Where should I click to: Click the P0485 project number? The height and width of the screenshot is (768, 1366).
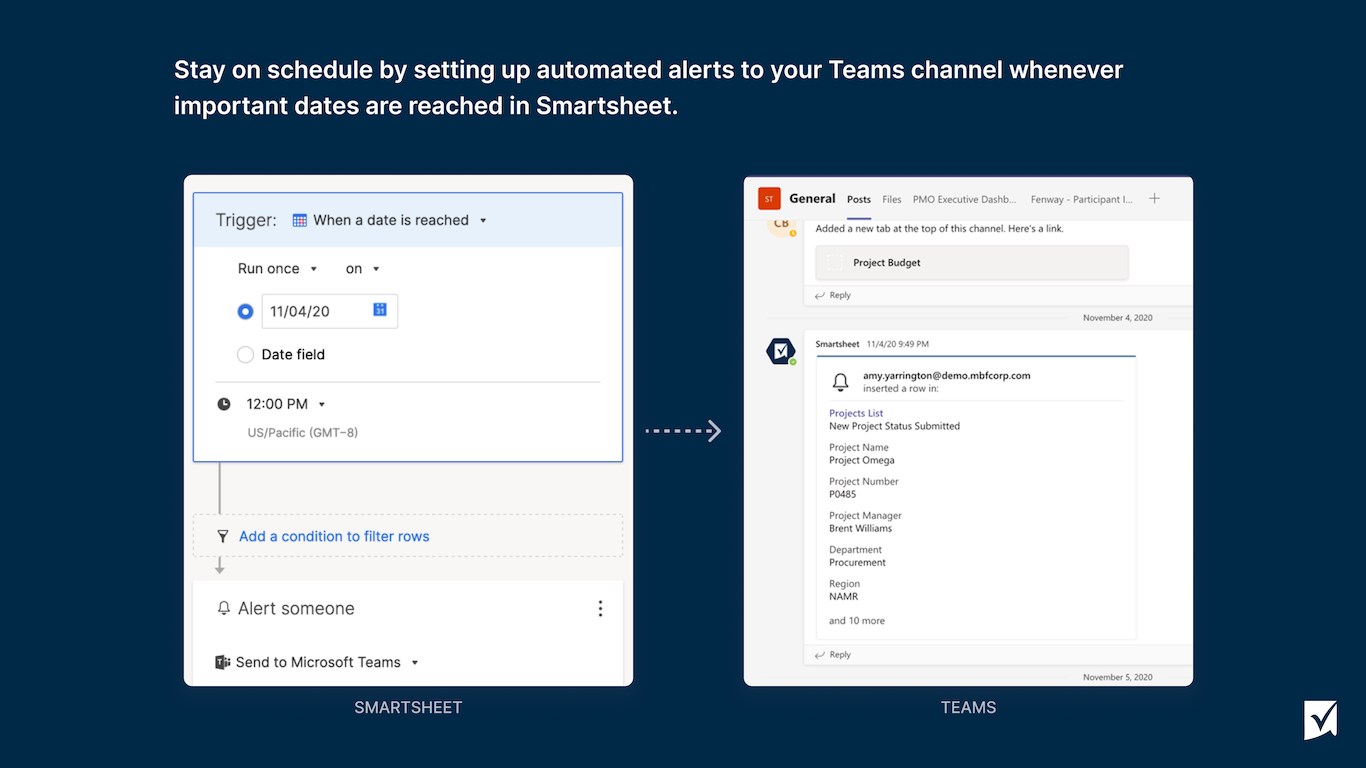(843, 494)
